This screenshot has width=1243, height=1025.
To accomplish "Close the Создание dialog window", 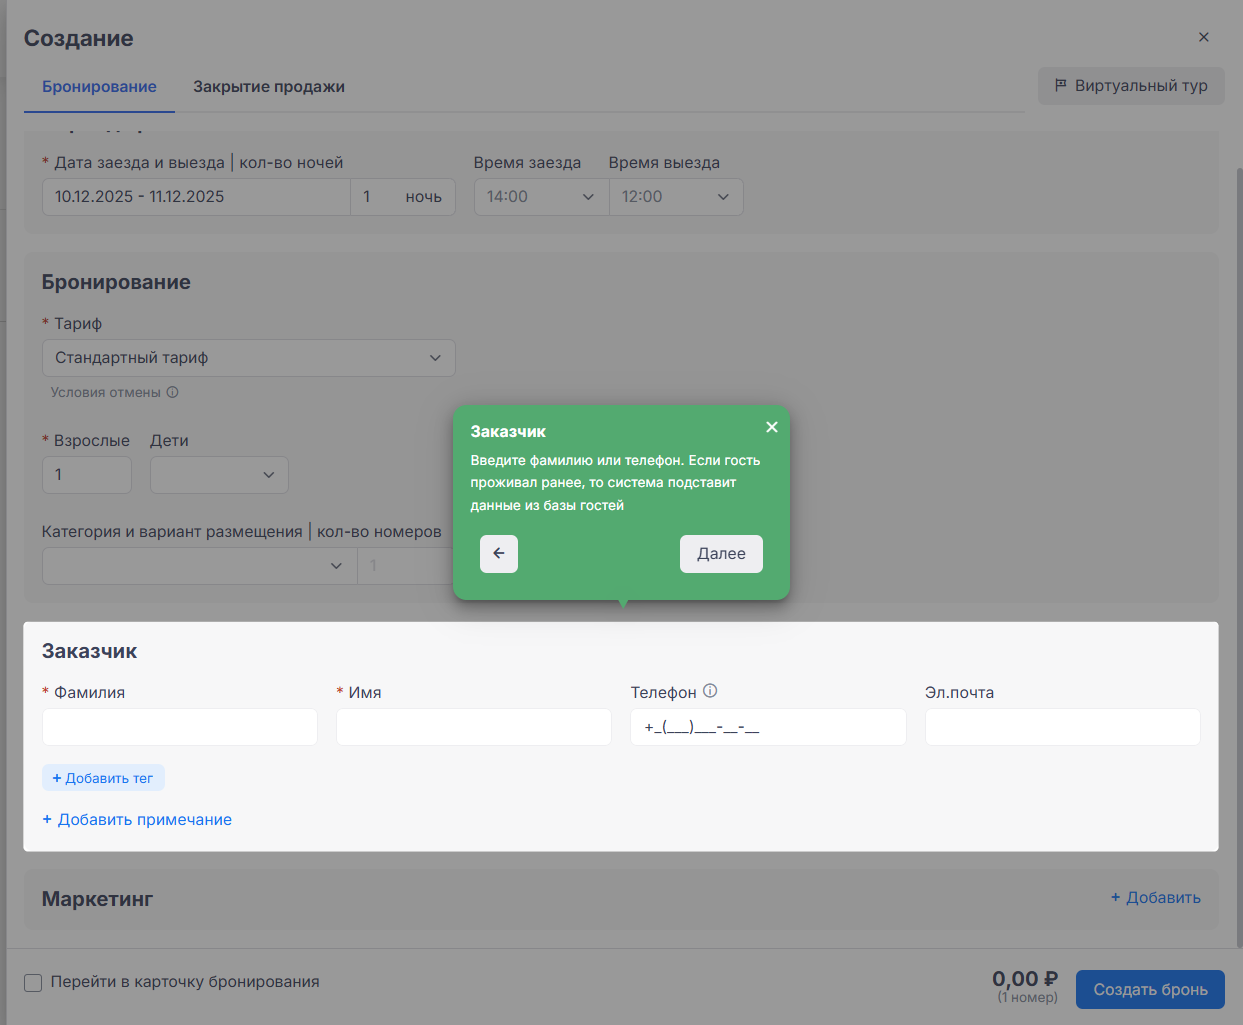I will tap(1203, 37).
